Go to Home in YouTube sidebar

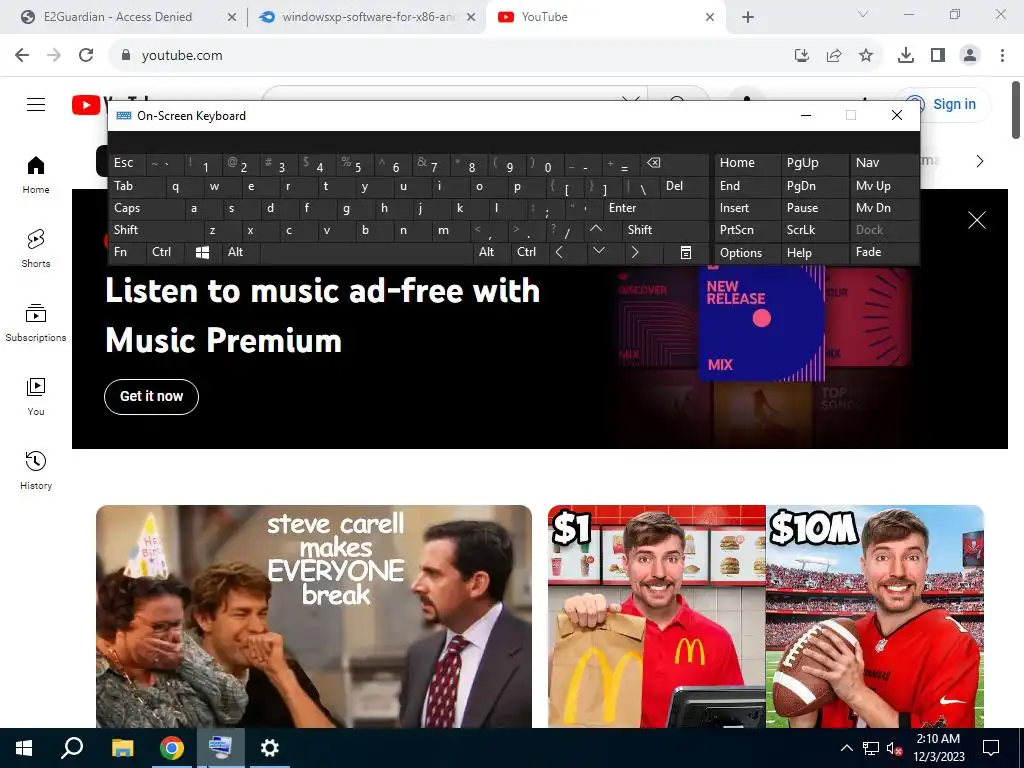[36, 175]
